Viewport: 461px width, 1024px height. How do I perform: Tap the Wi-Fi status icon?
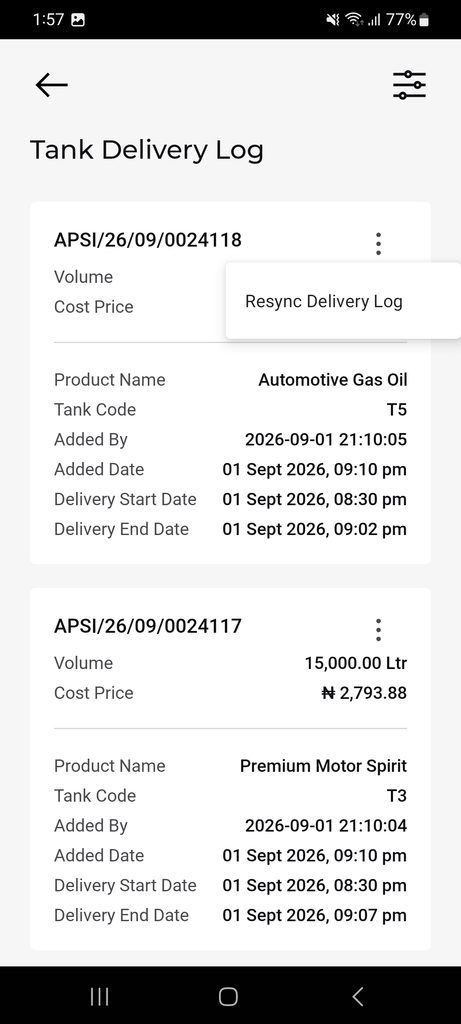355,20
